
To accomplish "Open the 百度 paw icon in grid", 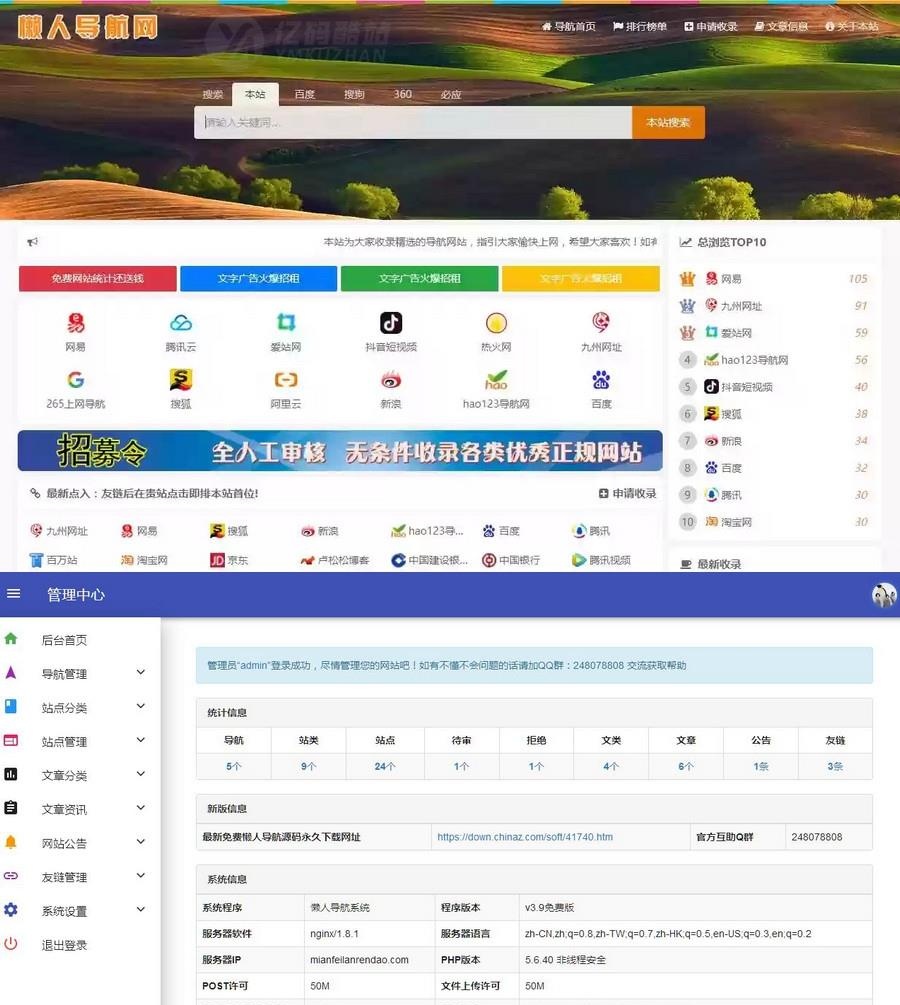I will [601, 379].
